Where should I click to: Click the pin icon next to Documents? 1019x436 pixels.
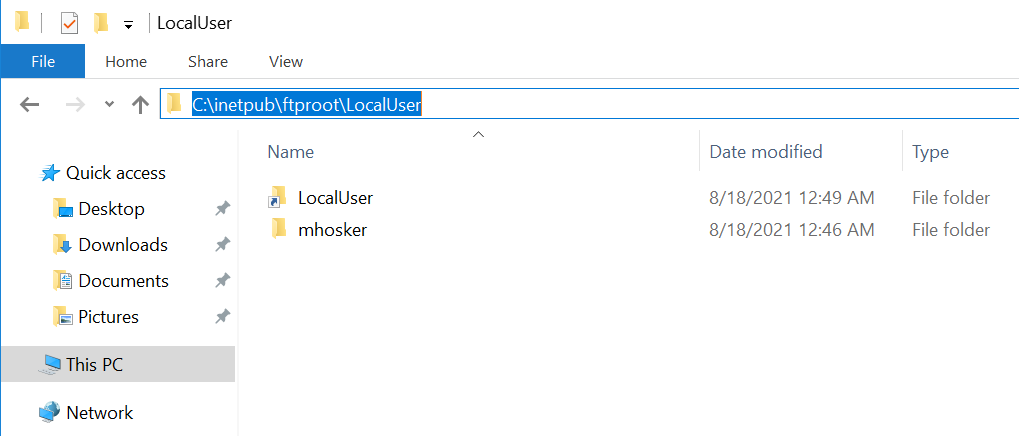pos(223,281)
